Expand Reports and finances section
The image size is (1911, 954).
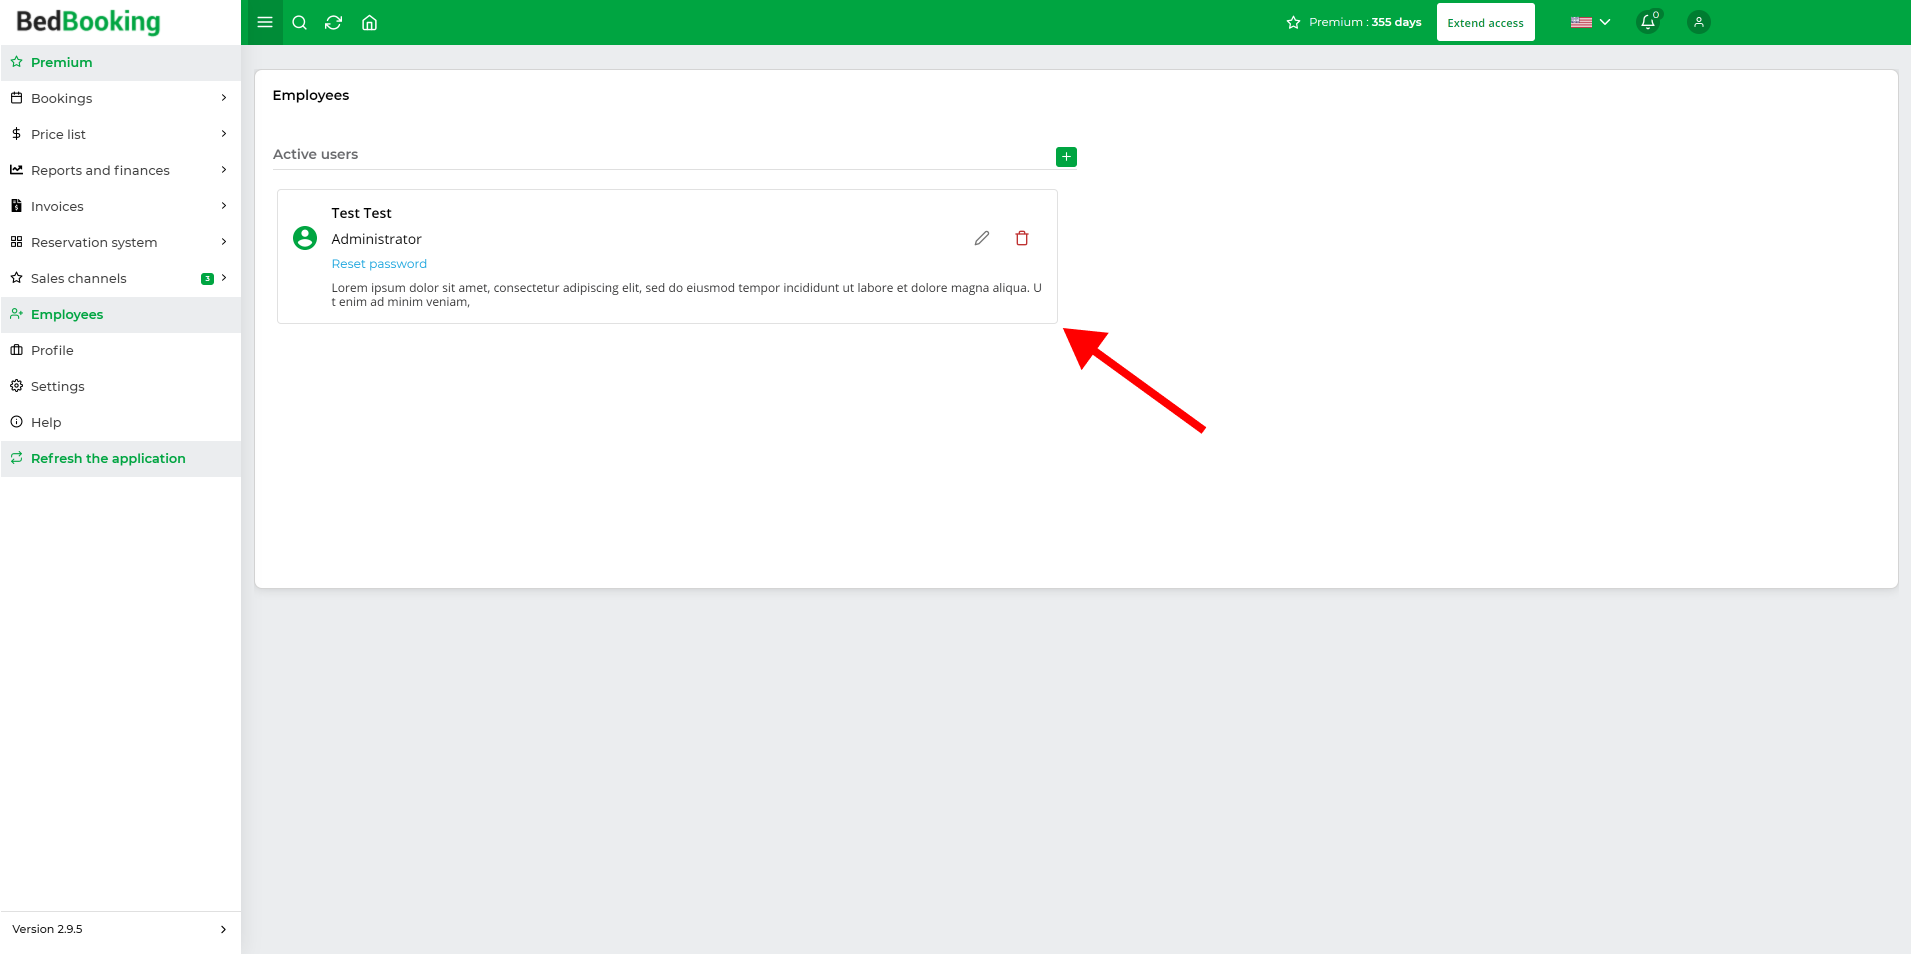120,170
